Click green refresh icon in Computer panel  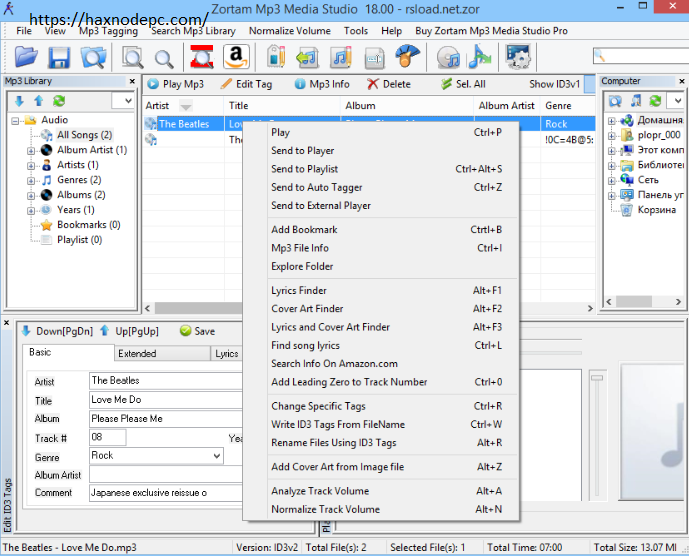[x=655, y=101]
